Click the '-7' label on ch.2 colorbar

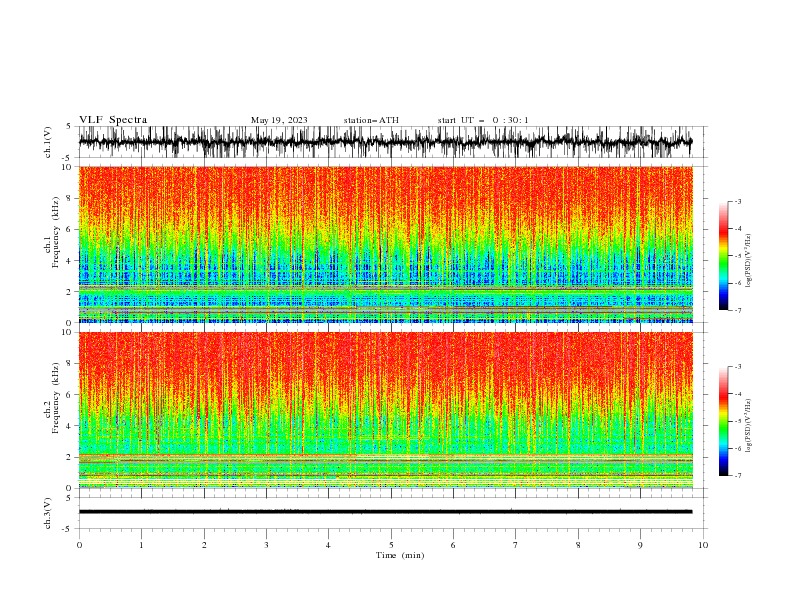coord(737,475)
